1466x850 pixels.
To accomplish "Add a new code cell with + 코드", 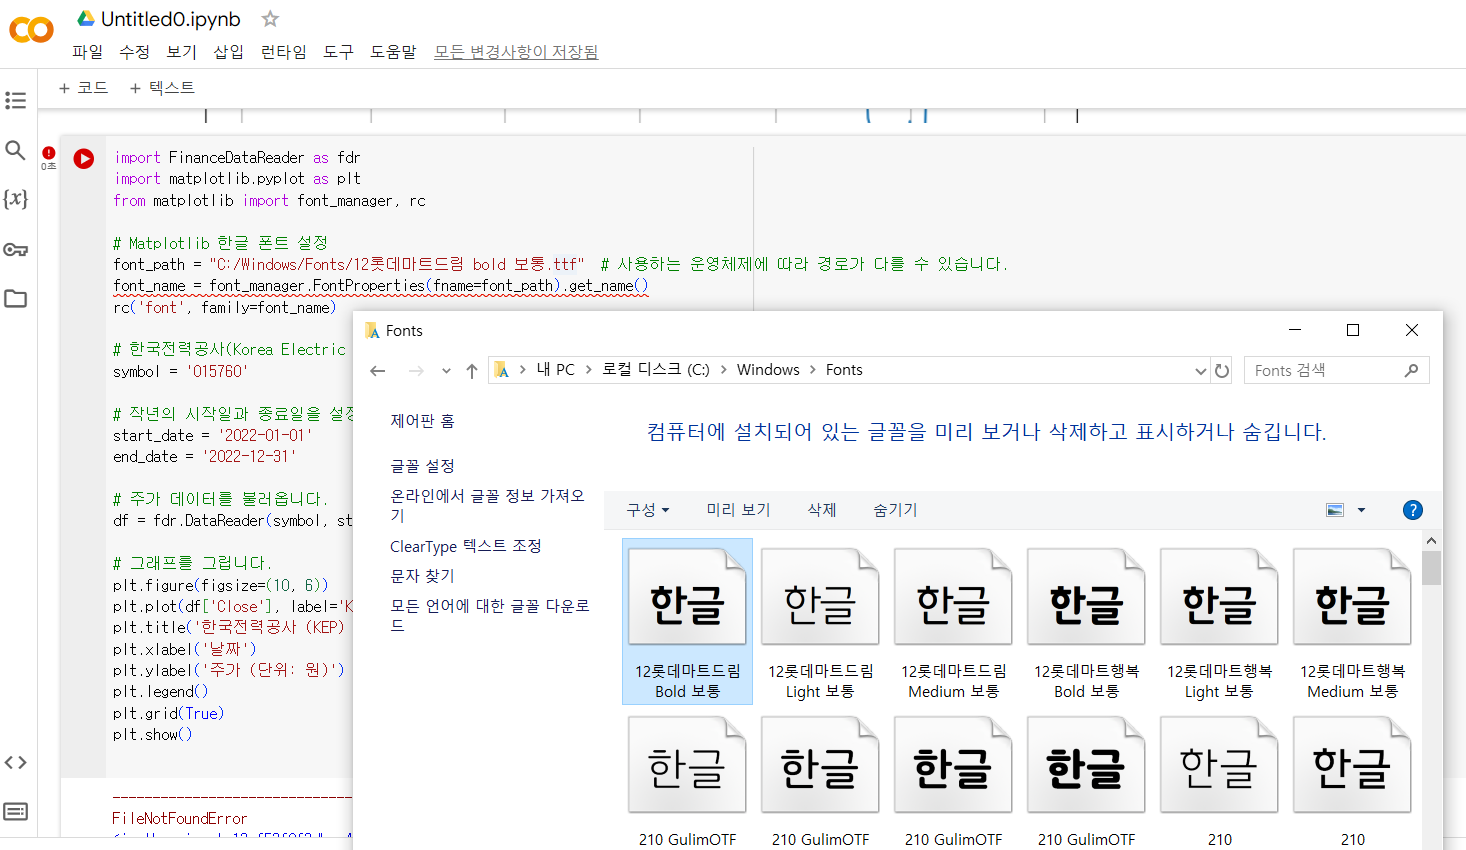I will [x=83, y=88].
